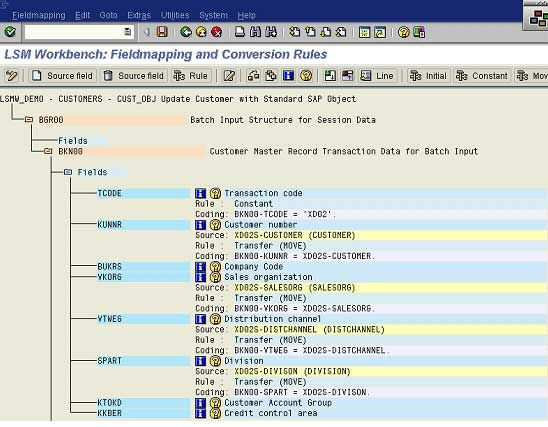Click the green Back arrow icon

(x=186, y=32)
